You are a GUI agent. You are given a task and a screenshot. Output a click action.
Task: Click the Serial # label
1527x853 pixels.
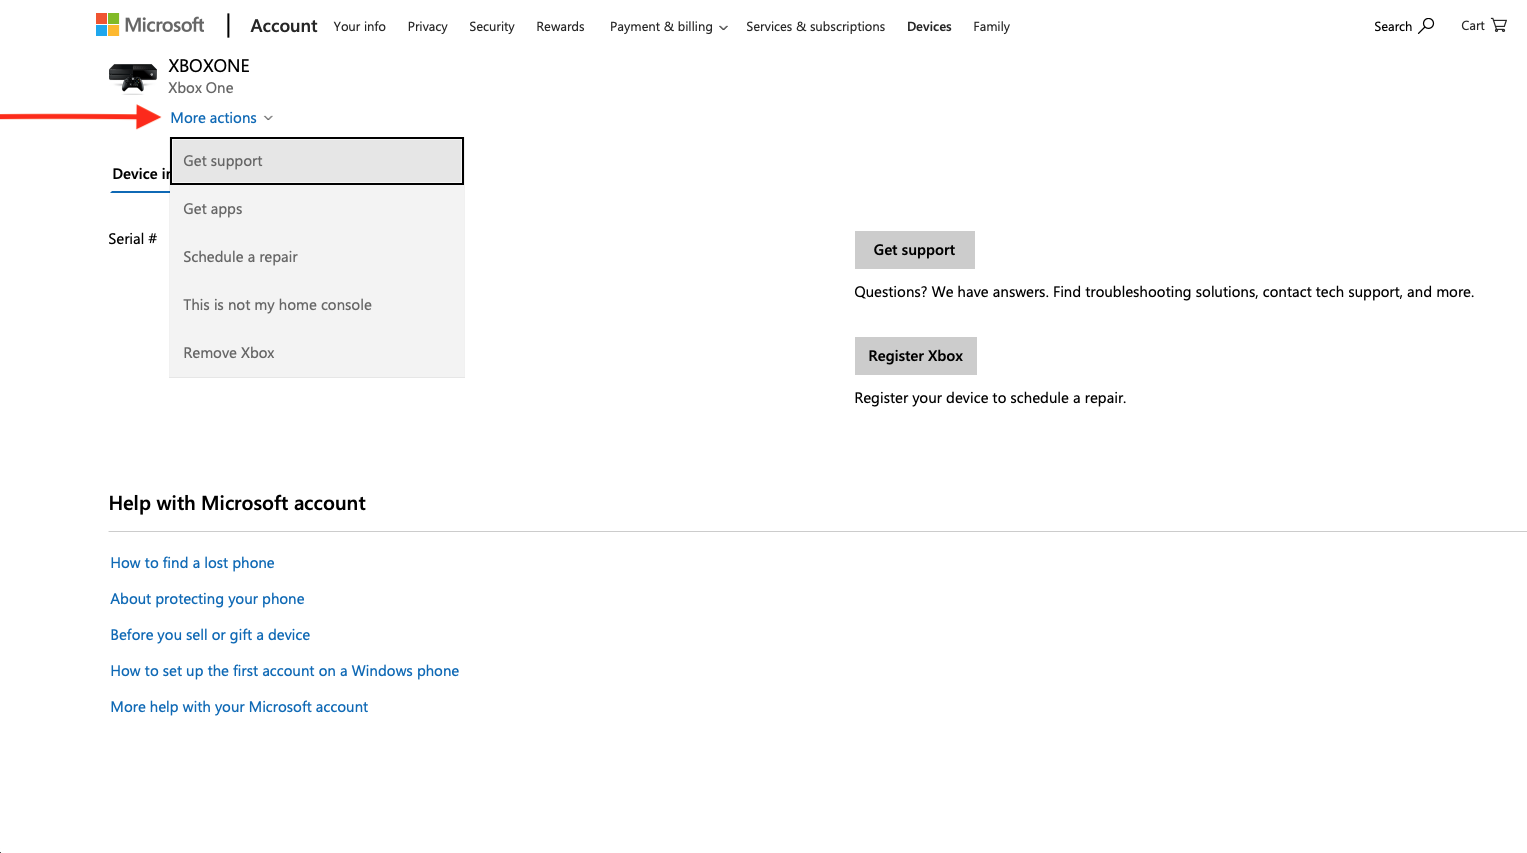coord(132,239)
